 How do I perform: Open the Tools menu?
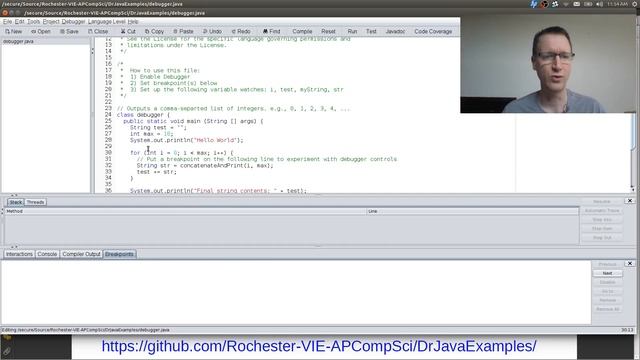[x=33, y=22]
